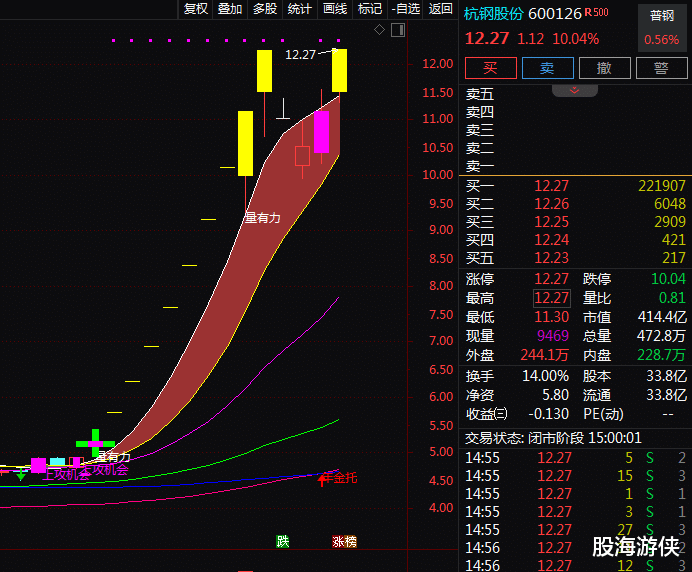
Task: Click the 12.27 price label on chart
Action: click(x=300, y=55)
